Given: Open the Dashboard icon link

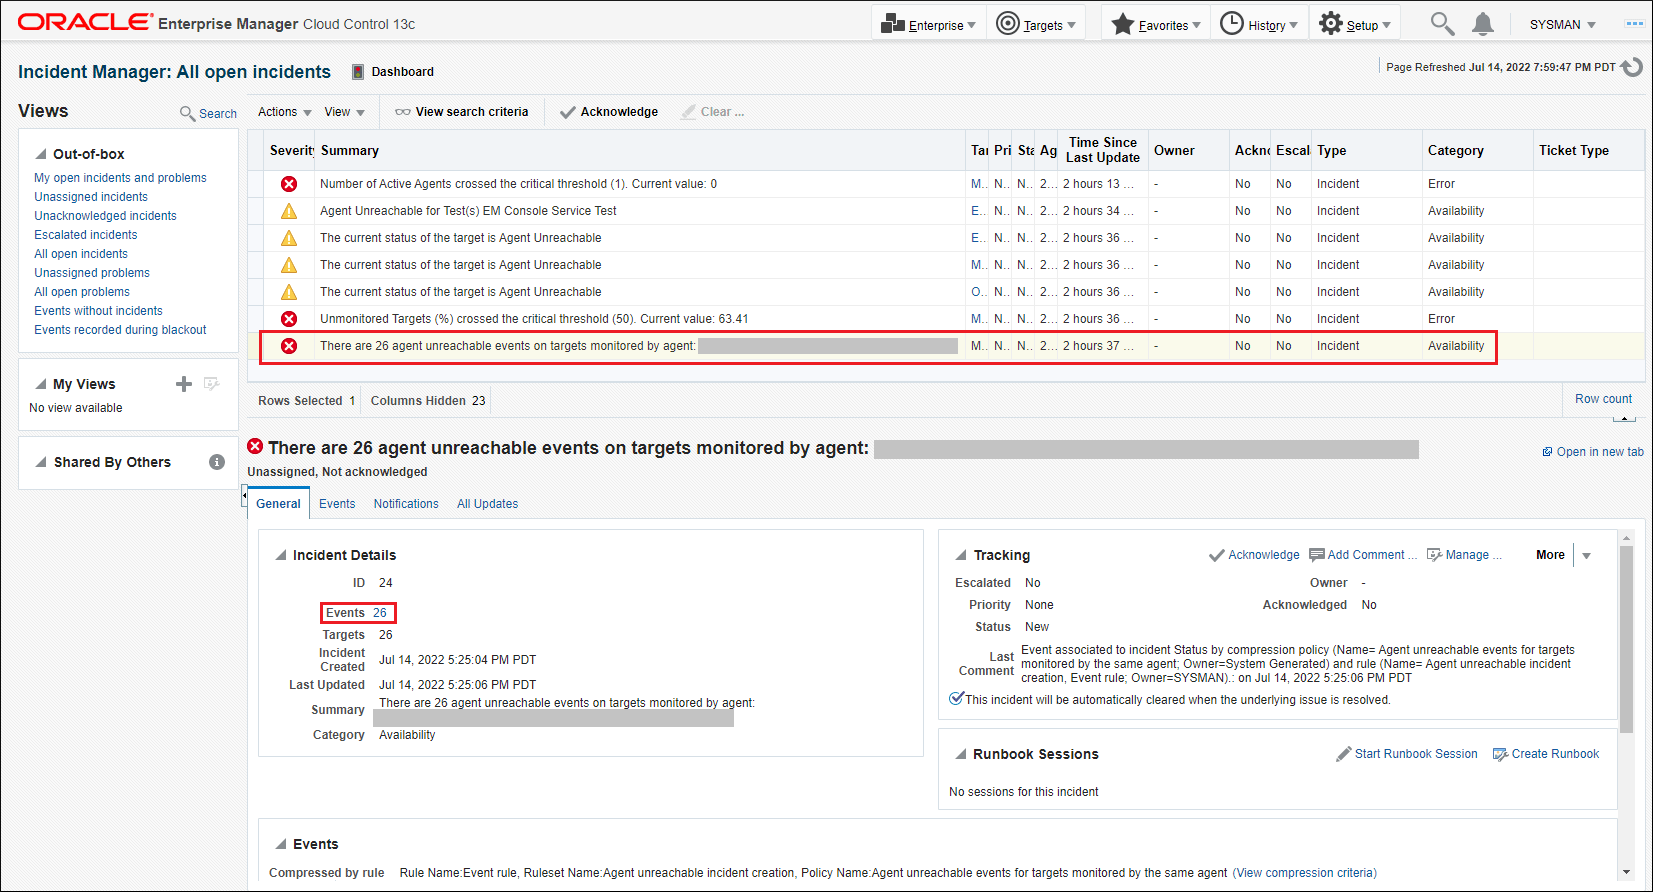Looking at the screenshot, I should point(357,72).
